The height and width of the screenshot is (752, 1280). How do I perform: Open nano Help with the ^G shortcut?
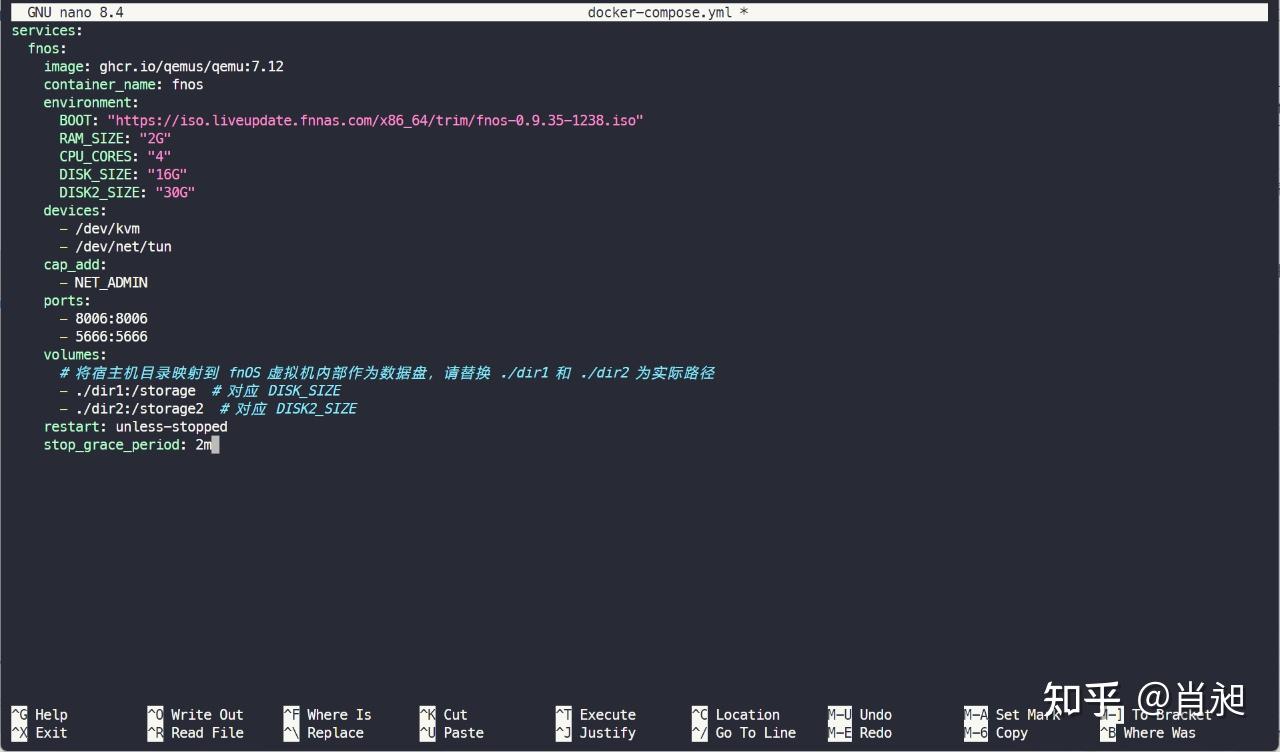(x=38, y=714)
